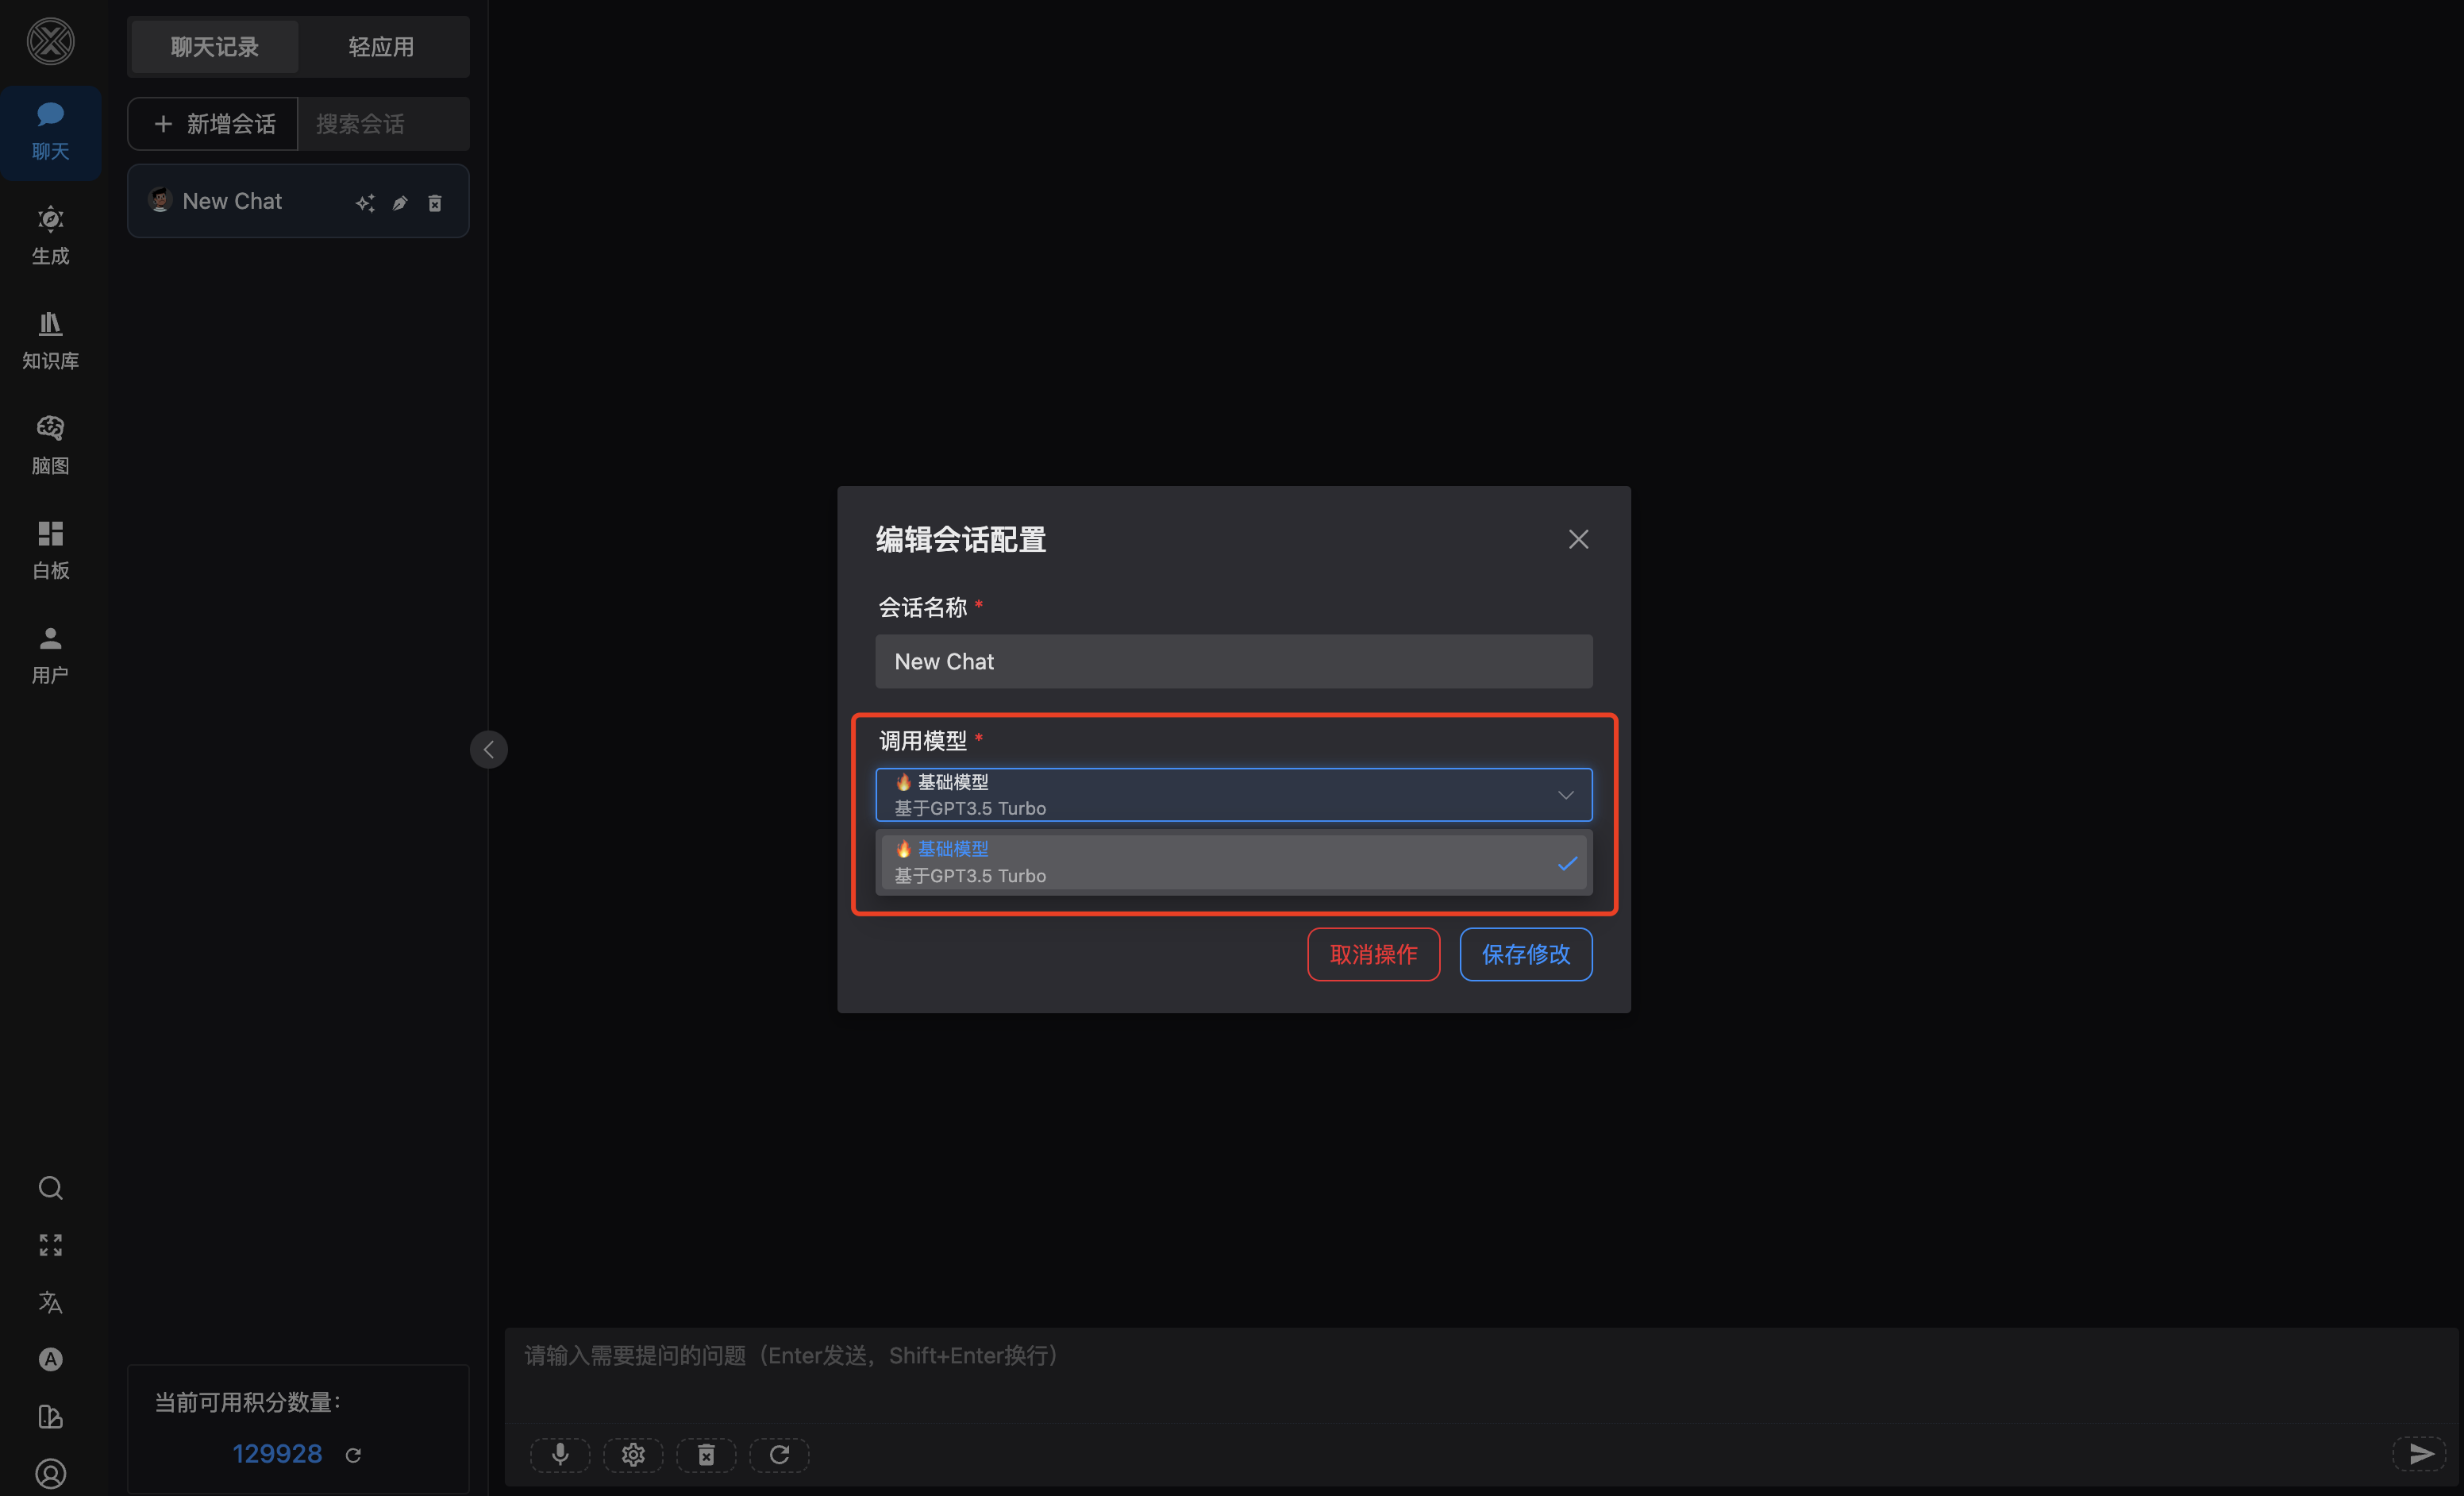Click the 当前可用积分数量 label

248,1402
